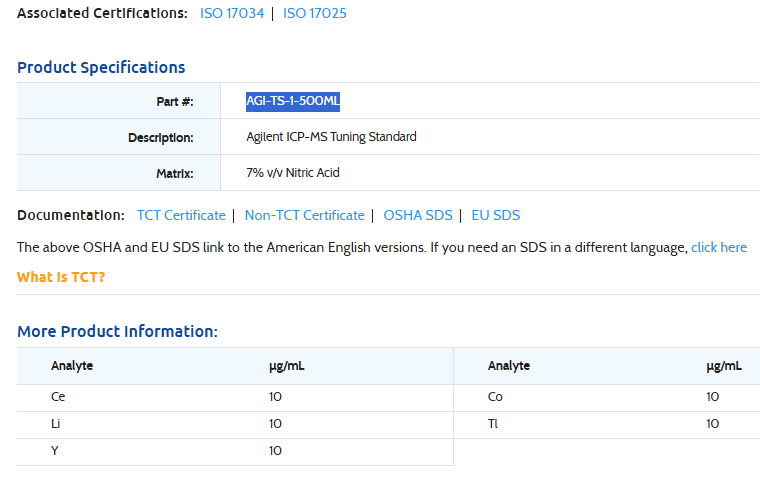Image resolution: width=760 pixels, height=501 pixels.
Task: Open the OSHA SDS document link
Action: coord(417,215)
